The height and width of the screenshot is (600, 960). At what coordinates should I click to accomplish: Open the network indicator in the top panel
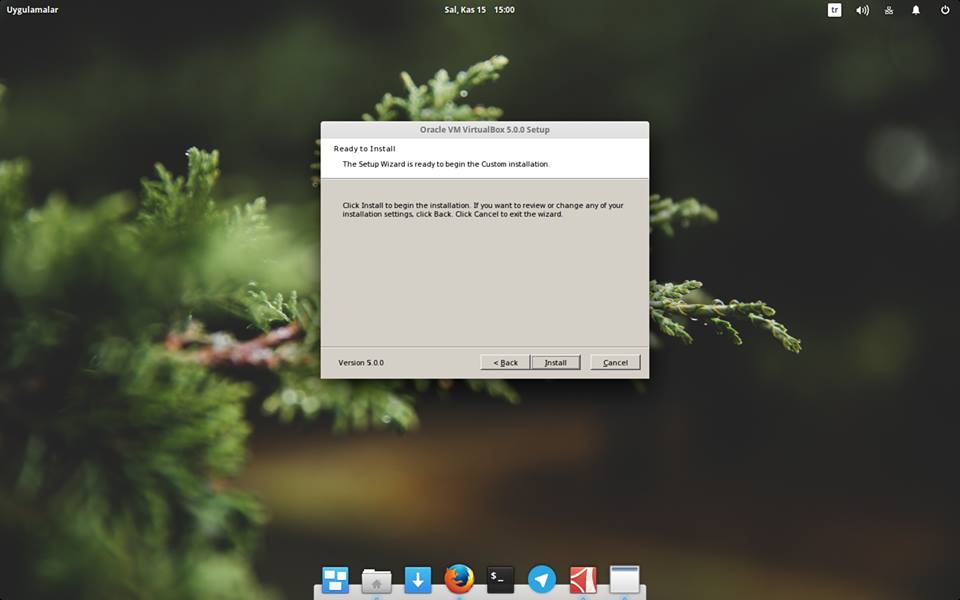click(x=889, y=10)
